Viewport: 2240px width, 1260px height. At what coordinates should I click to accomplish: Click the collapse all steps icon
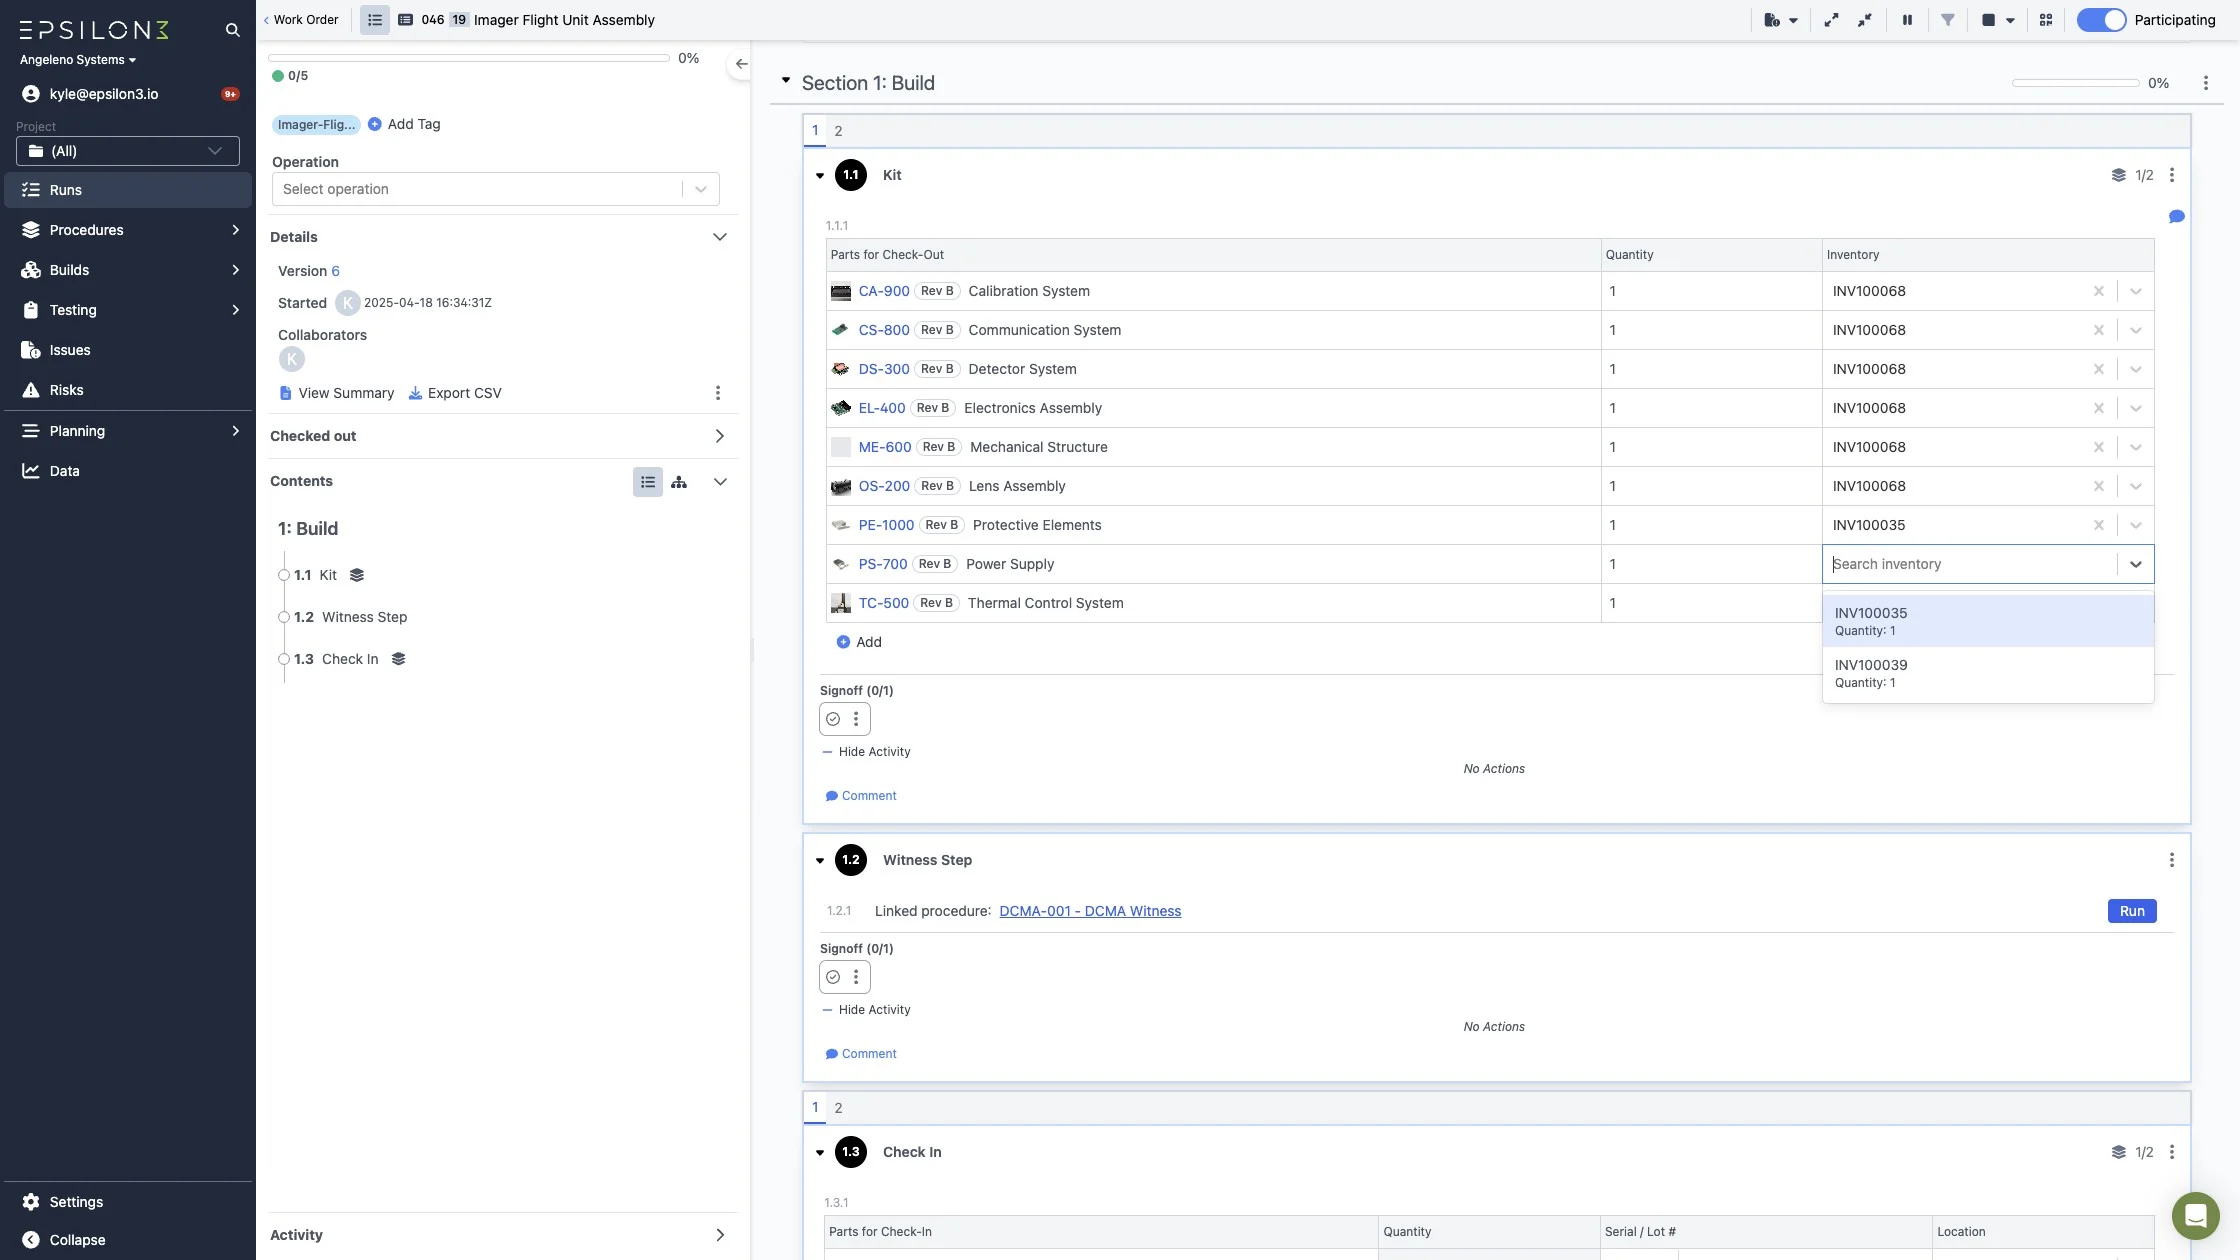(1865, 20)
